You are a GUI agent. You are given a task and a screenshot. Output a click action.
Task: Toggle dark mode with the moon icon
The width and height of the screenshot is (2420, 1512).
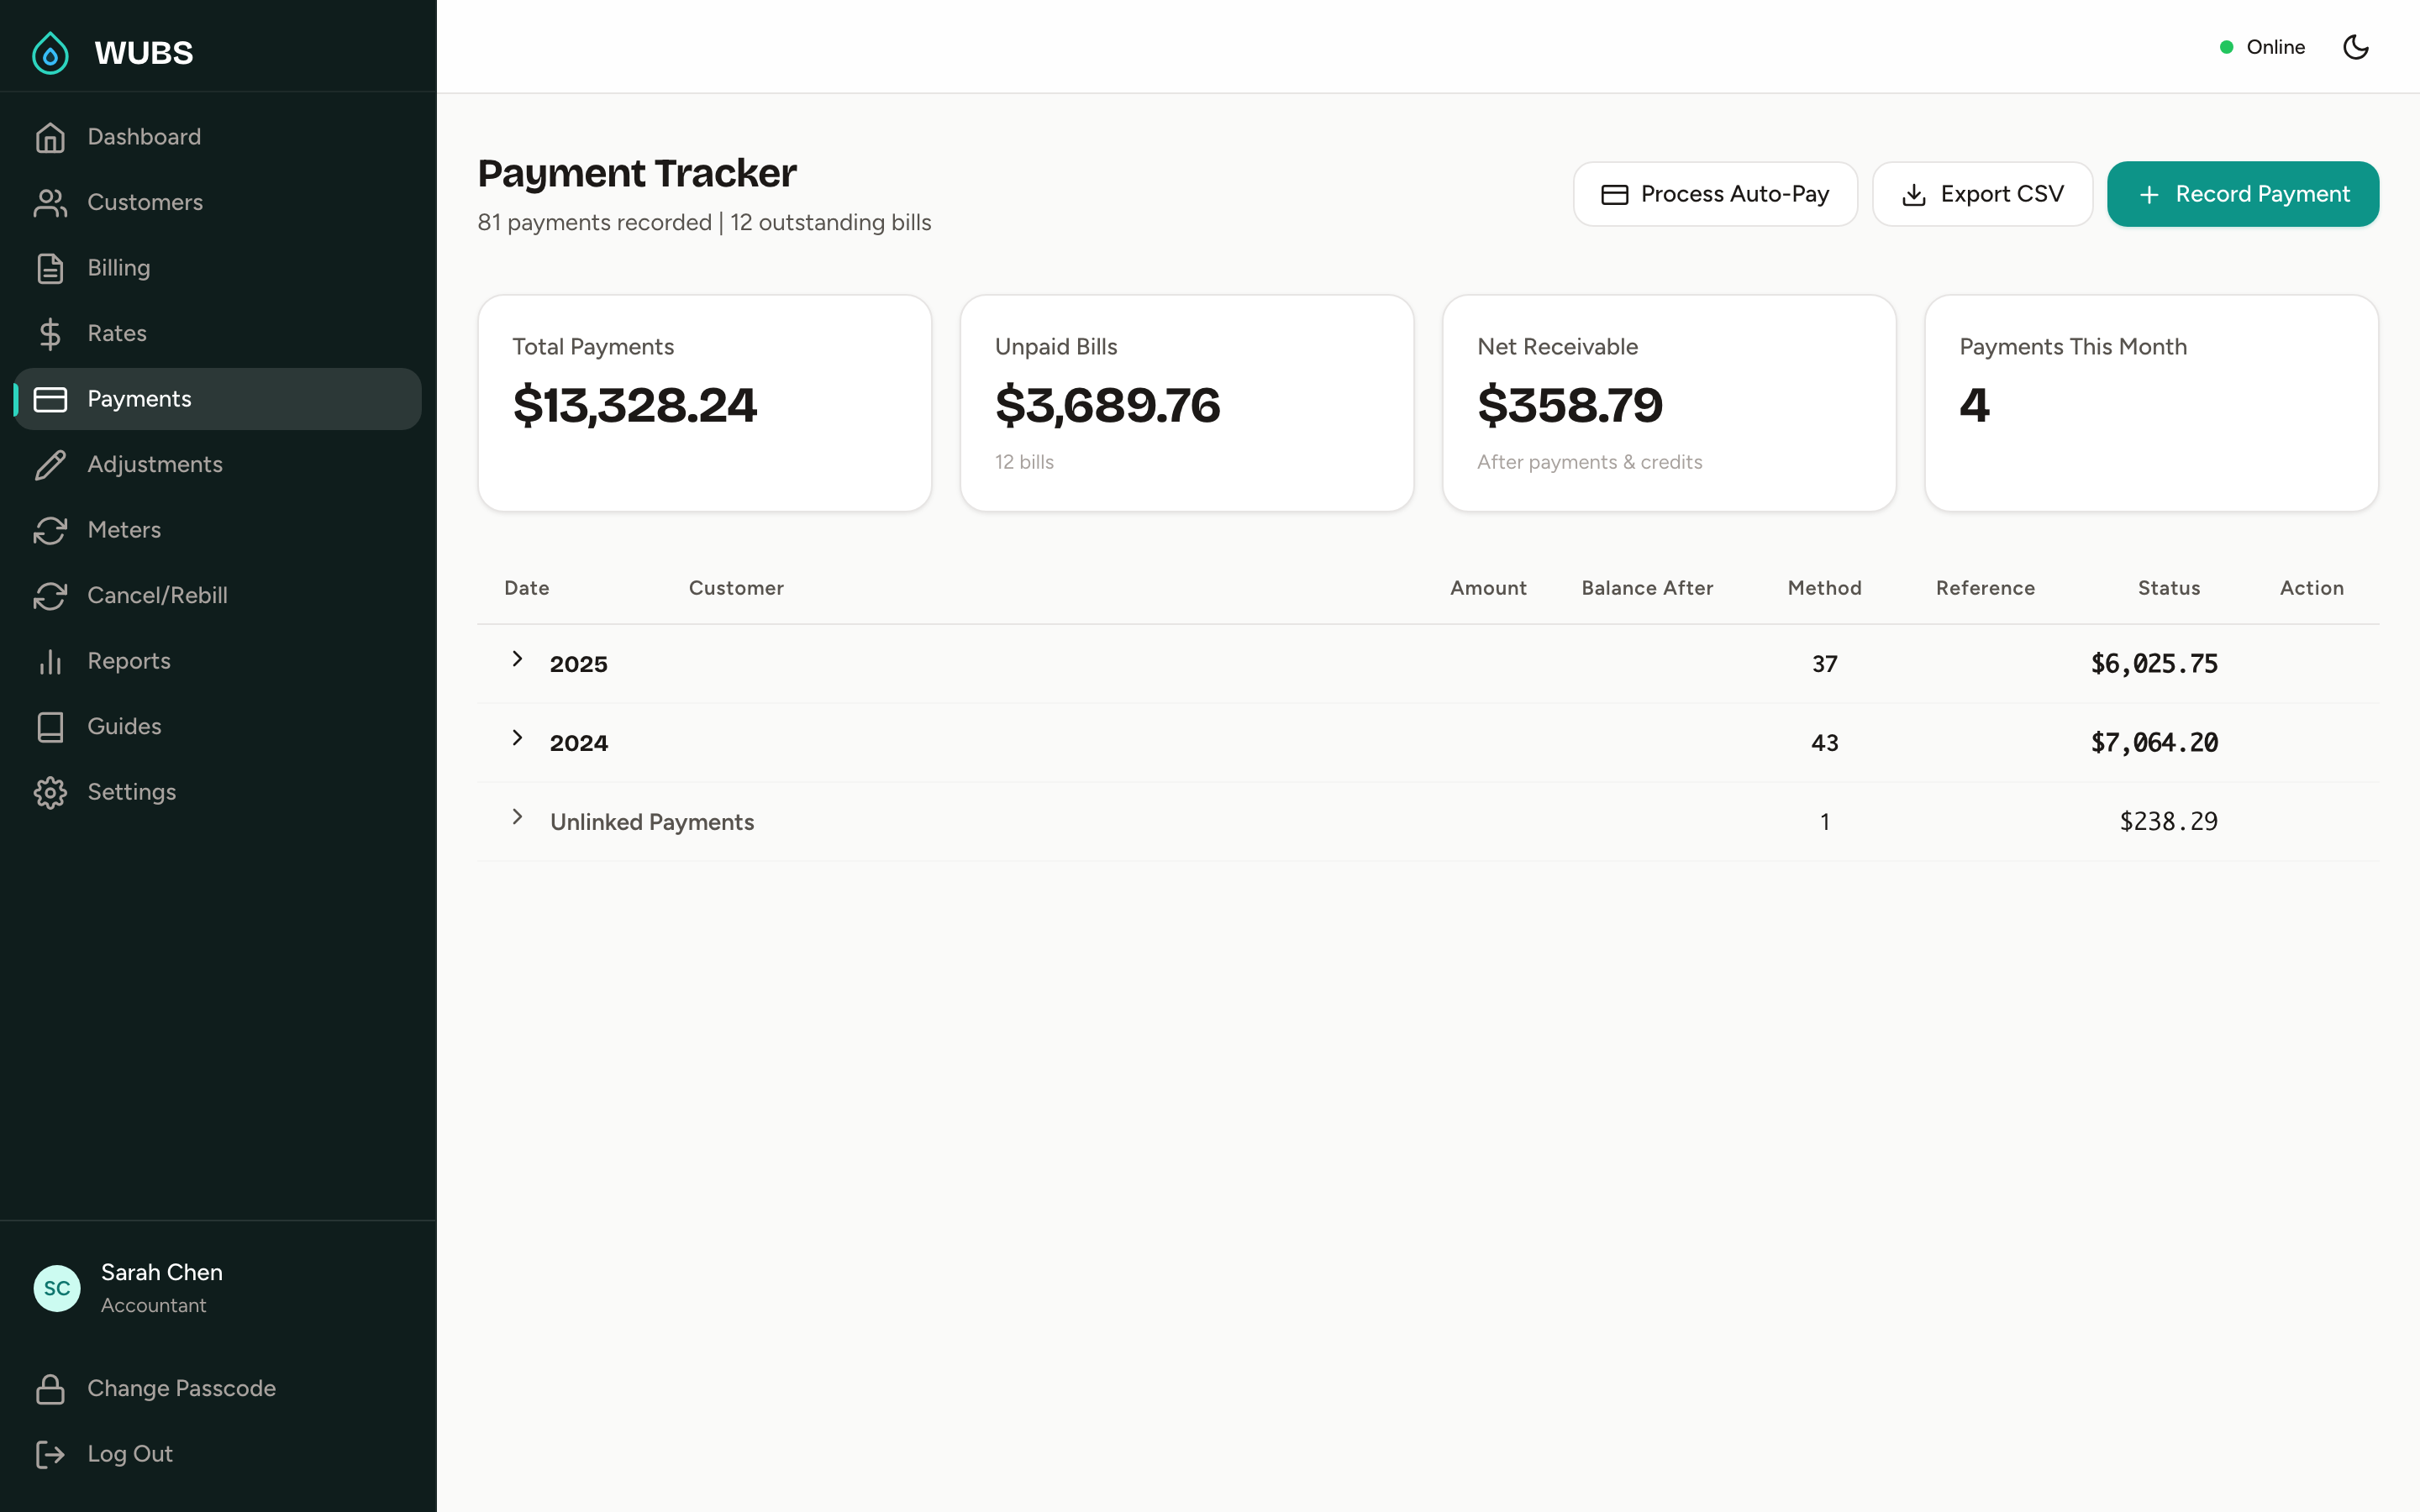2356,46
